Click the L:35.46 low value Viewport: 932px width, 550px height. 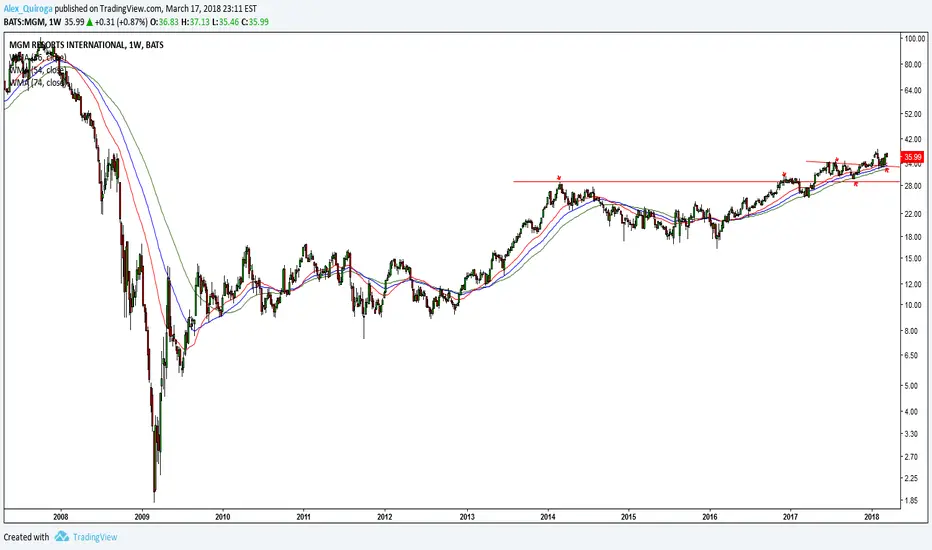[225, 22]
